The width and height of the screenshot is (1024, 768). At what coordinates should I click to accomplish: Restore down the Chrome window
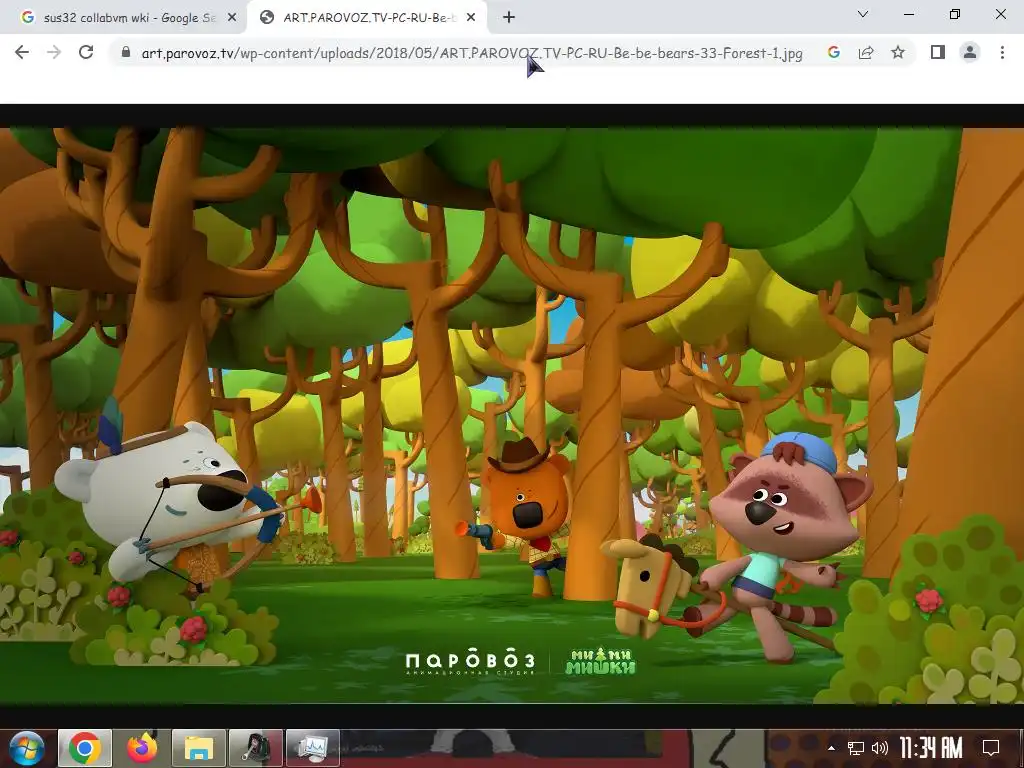click(955, 14)
